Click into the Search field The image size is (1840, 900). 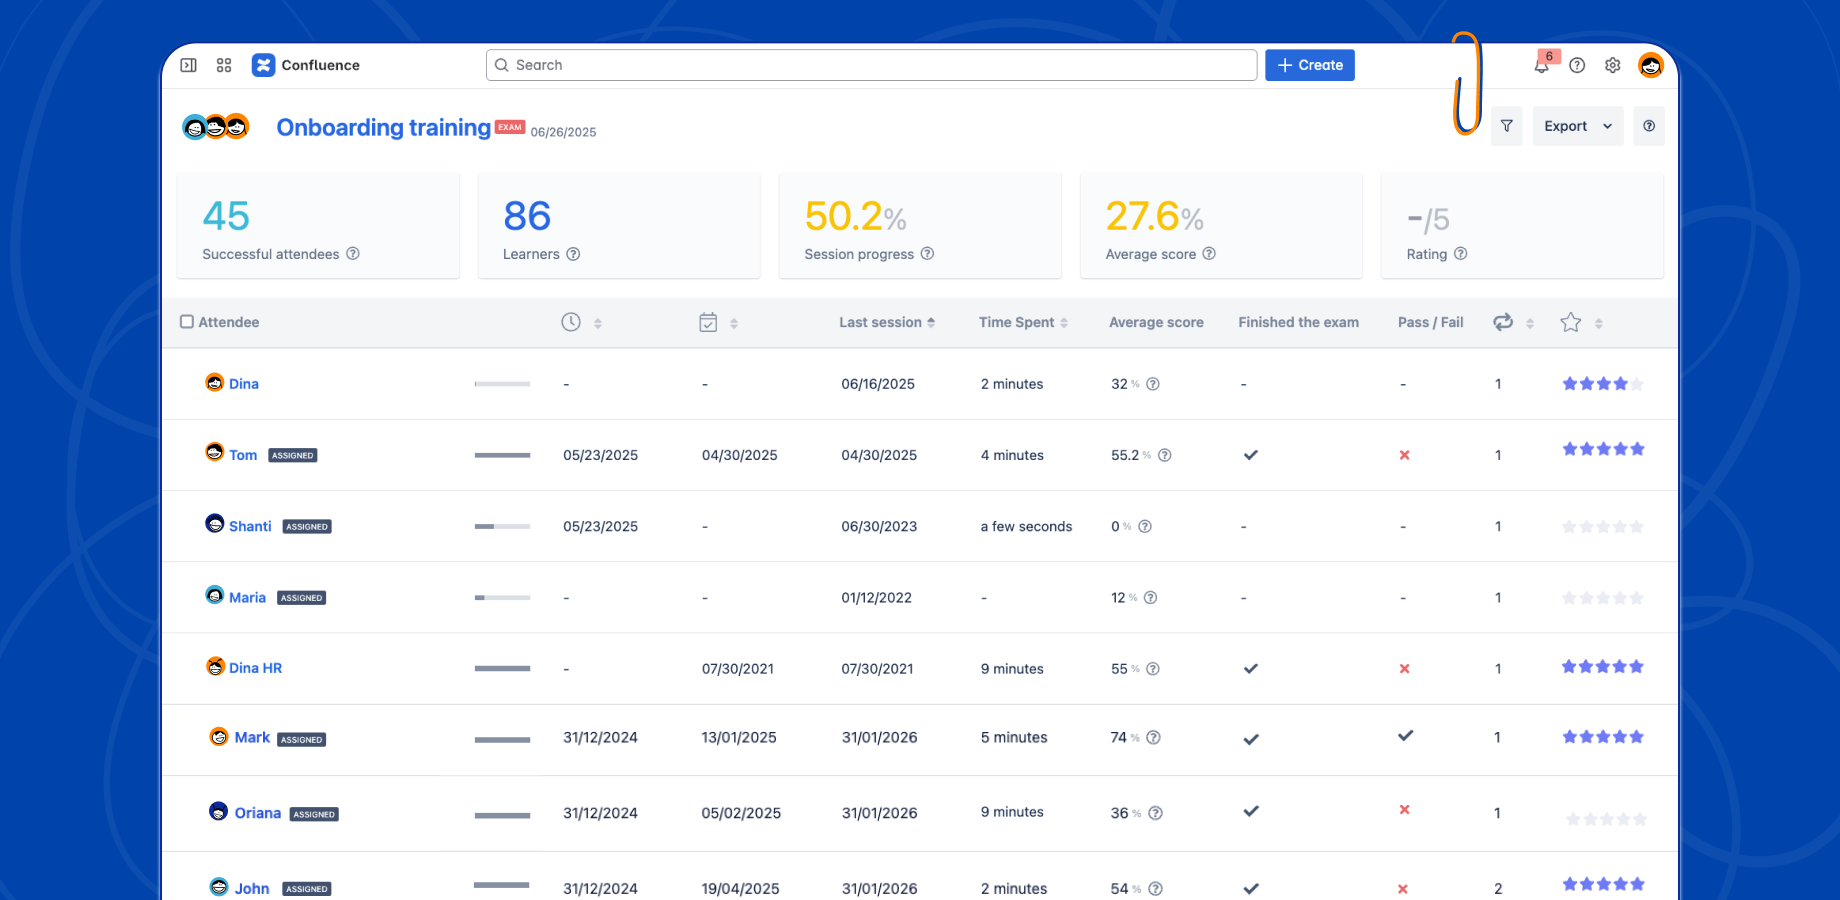pyautogui.click(x=870, y=65)
